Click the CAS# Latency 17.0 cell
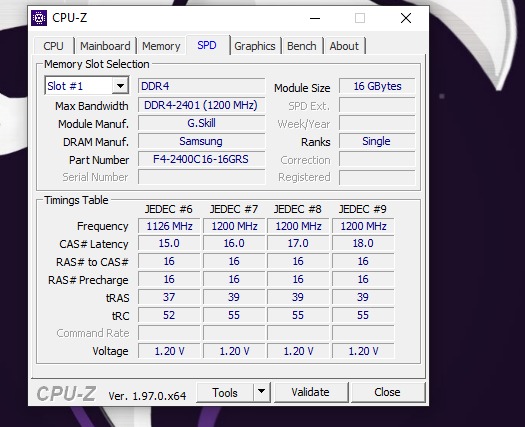This screenshot has width=525, height=427. 298,243
